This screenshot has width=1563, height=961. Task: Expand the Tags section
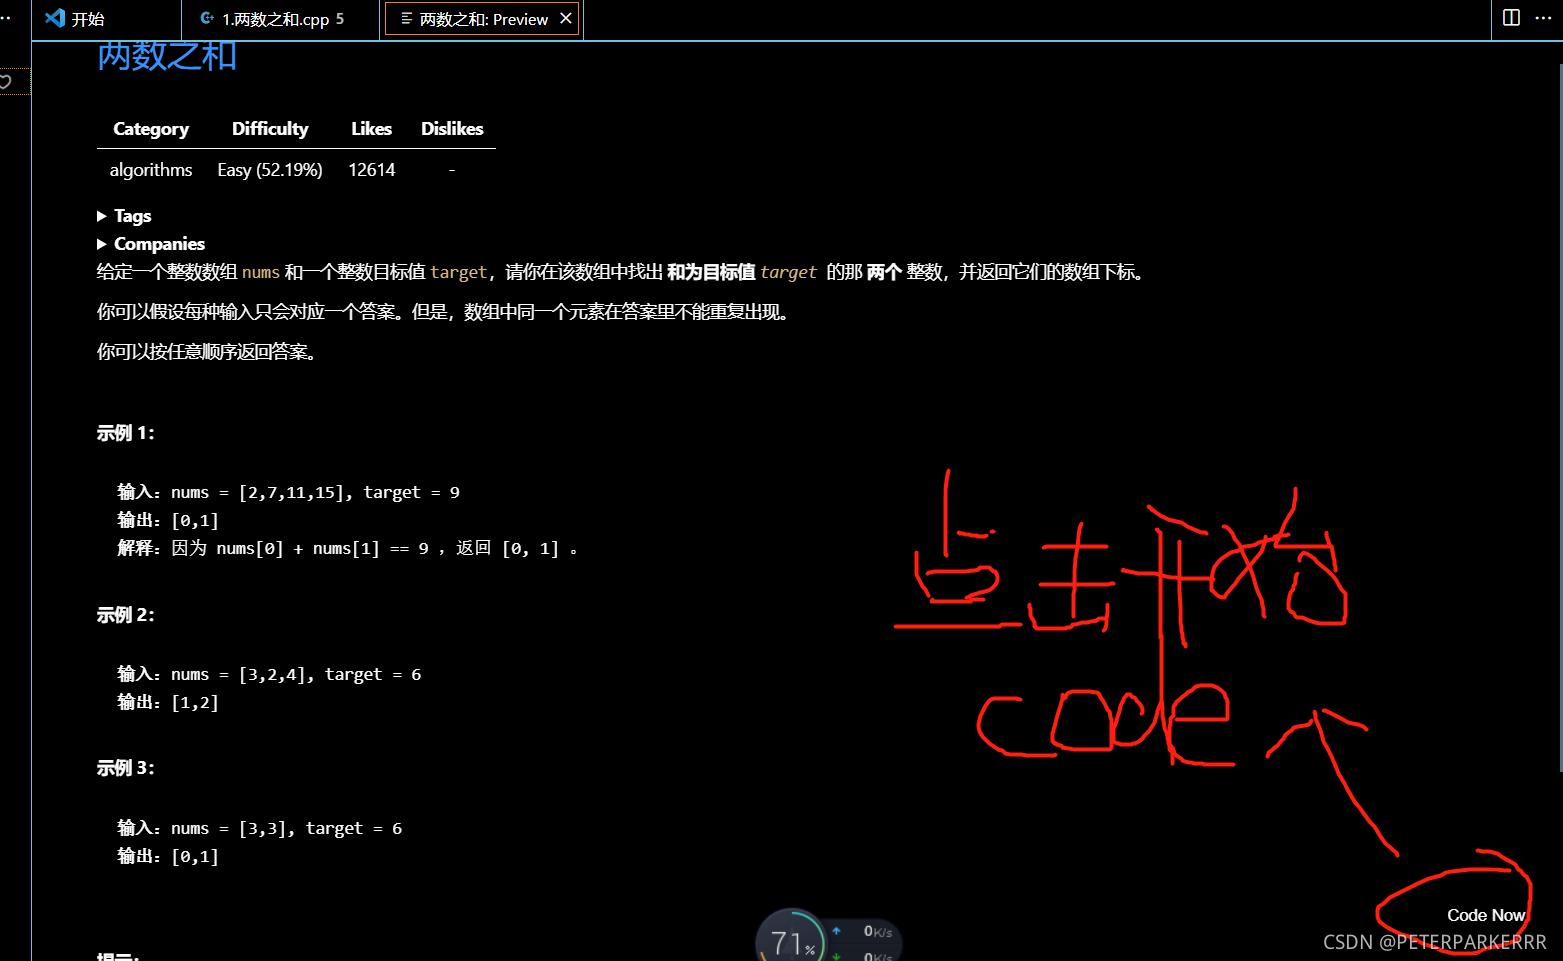tap(124, 216)
